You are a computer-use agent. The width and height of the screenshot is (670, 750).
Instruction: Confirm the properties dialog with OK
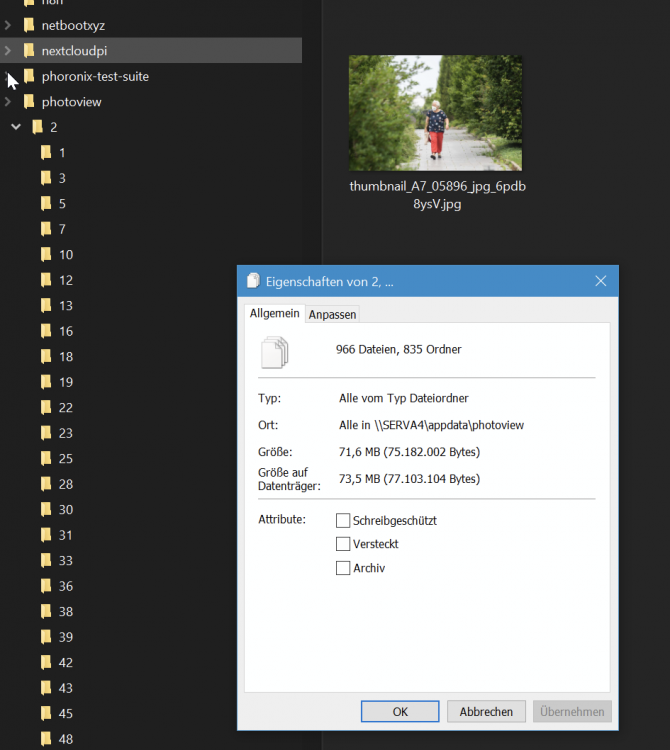(400, 711)
